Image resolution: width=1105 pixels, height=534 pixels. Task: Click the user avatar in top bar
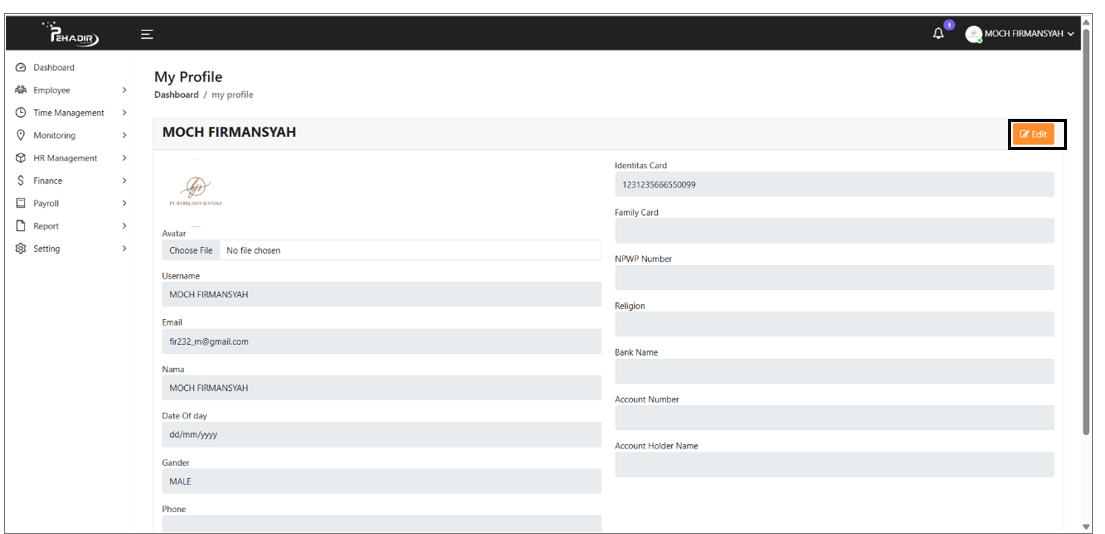(x=974, y=34)
